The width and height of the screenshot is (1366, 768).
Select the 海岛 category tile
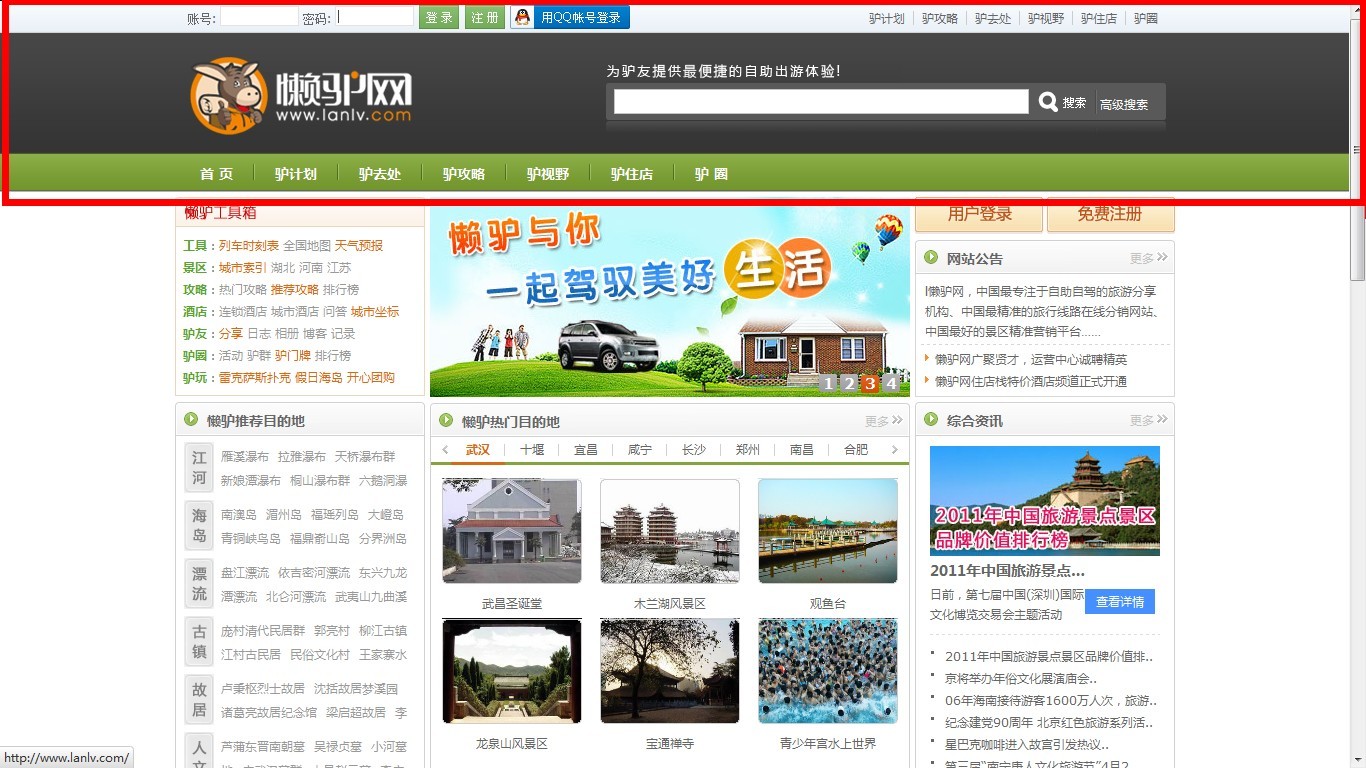199,526
